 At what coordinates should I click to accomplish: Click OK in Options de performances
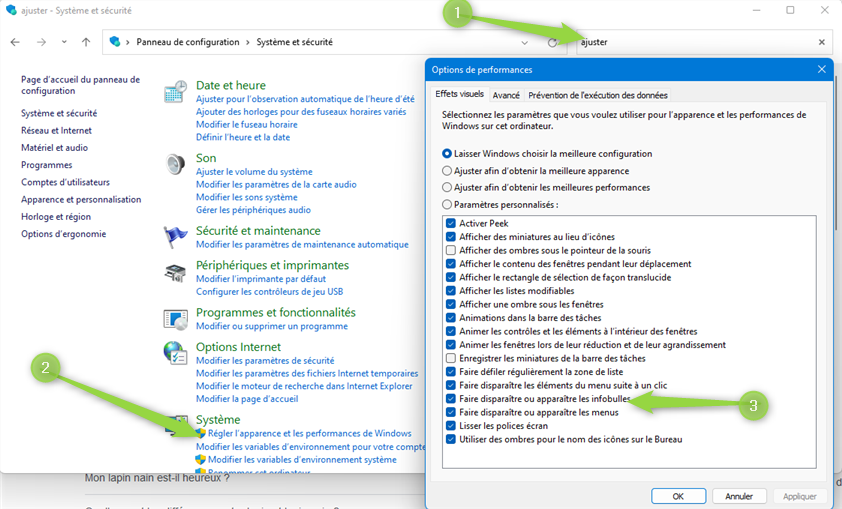tap(678, 496)
